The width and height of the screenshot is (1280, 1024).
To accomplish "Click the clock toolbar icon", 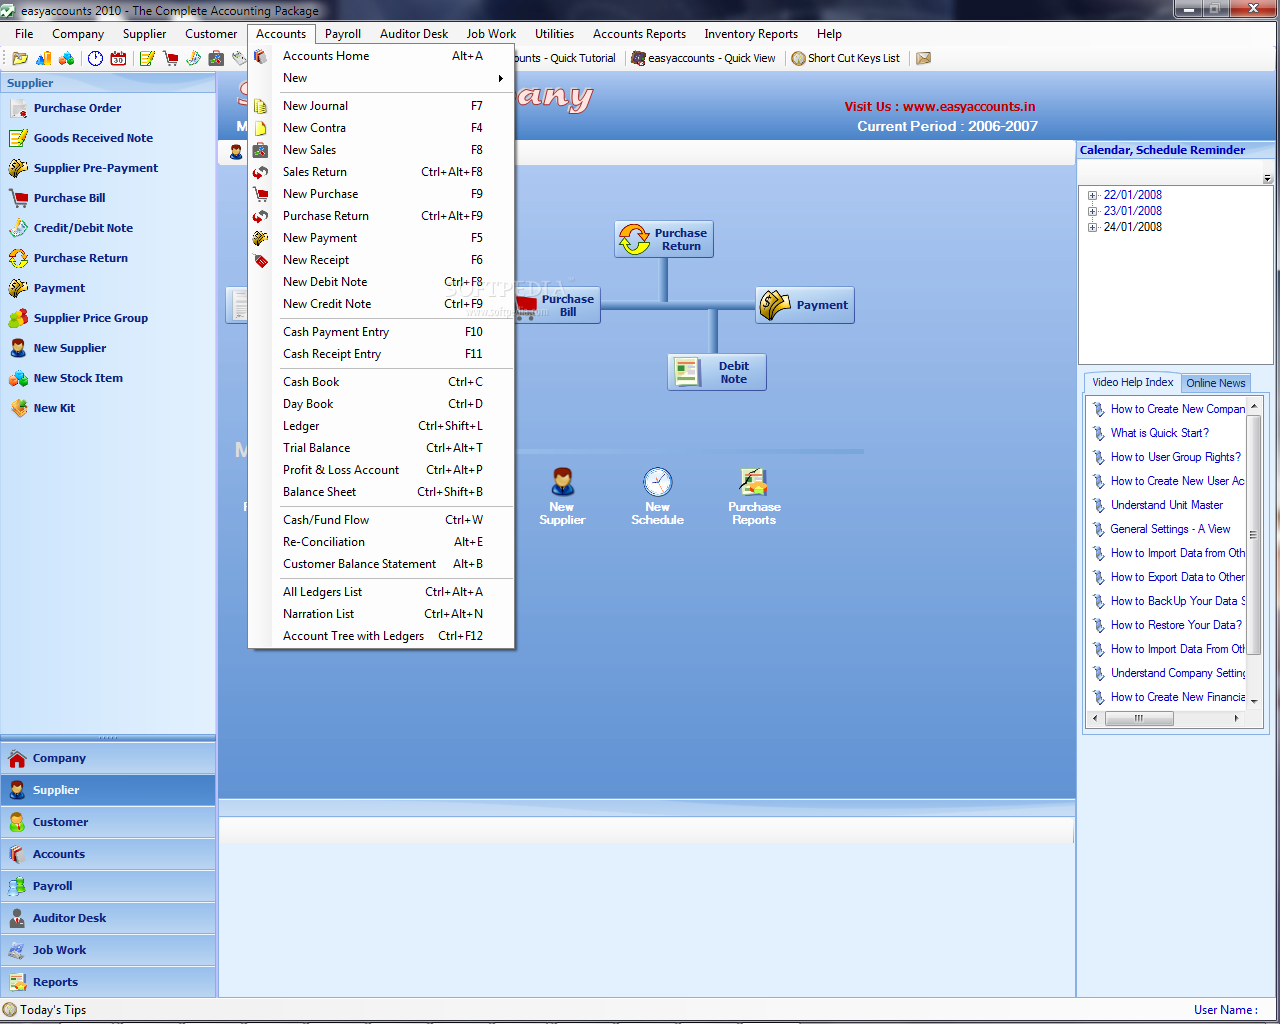I will pos(95,58).
